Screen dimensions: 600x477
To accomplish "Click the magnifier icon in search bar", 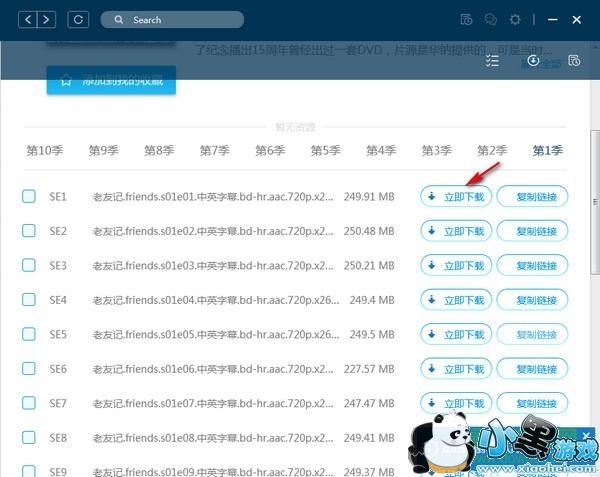I will click(x=119, y=20).
